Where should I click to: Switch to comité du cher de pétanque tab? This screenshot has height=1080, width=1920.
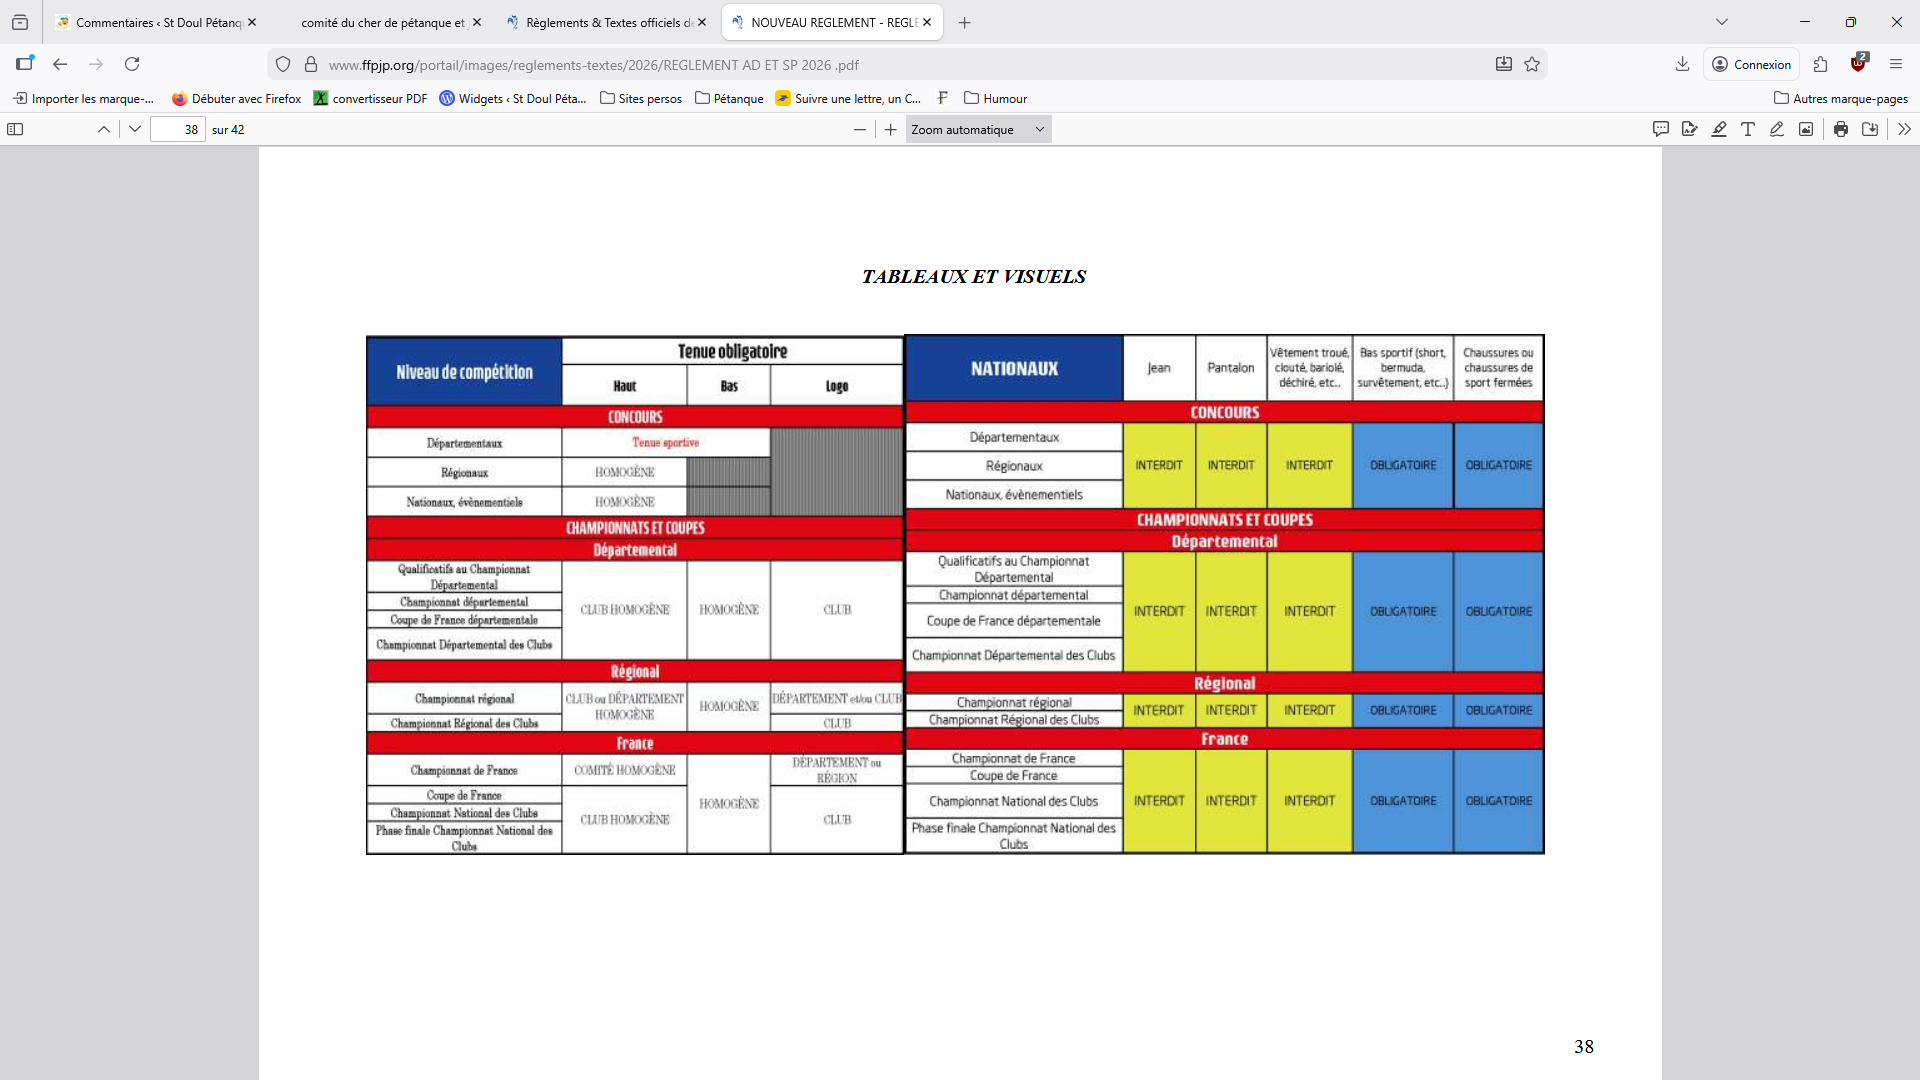(x=383, y=22)
